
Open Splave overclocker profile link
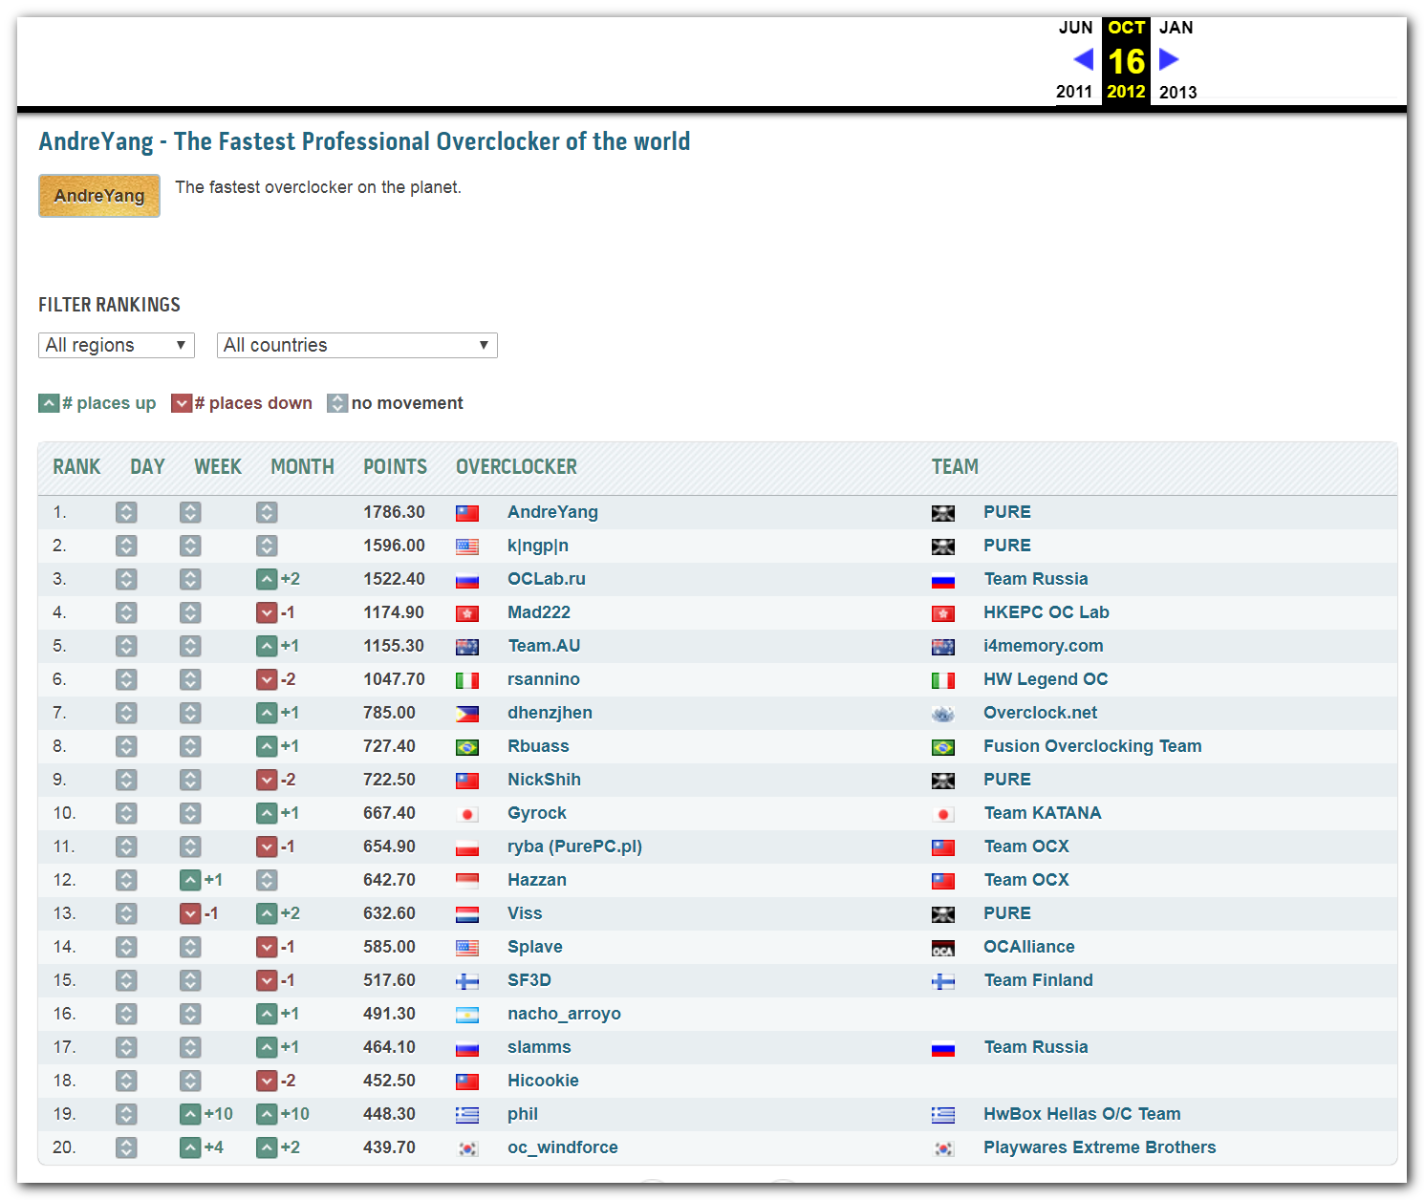coord(535,947)
